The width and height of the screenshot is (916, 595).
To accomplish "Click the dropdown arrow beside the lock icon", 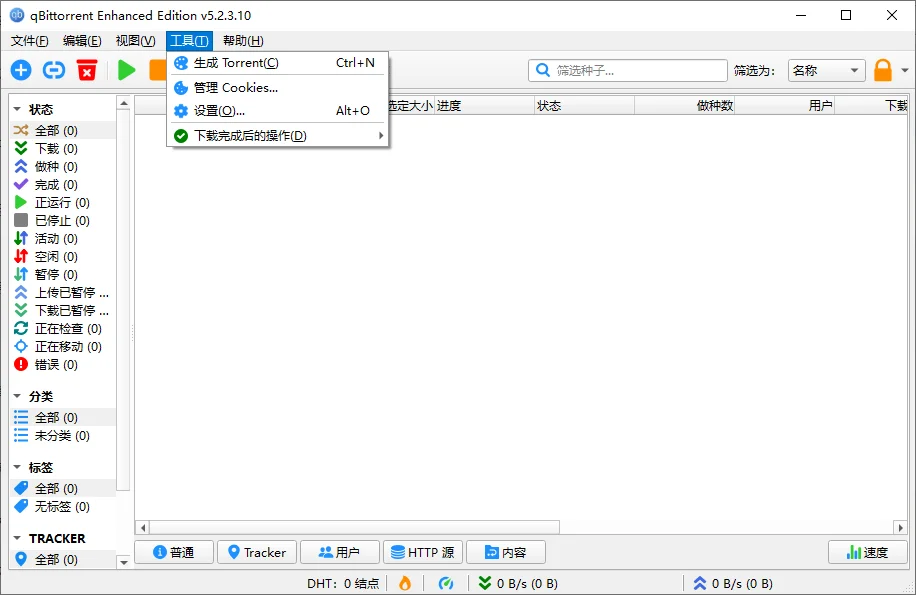I will [x=905, y=71].
